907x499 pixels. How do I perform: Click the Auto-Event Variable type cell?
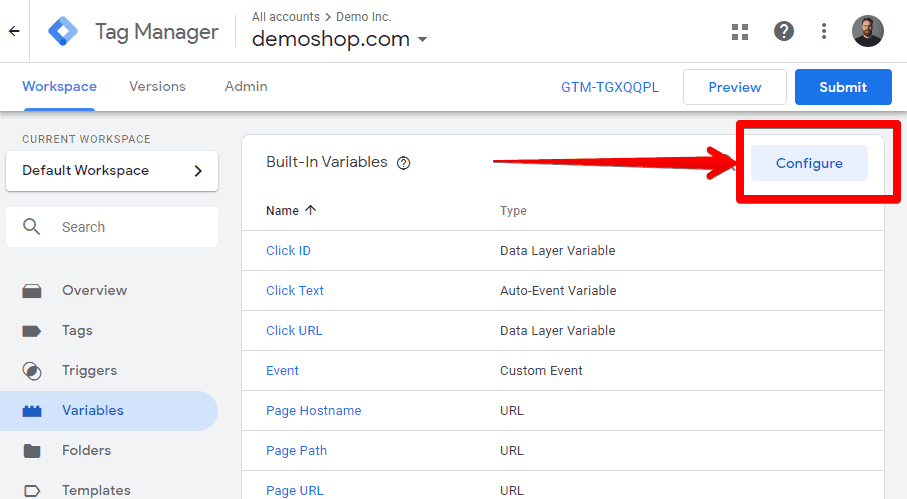[x=558, y=290]
